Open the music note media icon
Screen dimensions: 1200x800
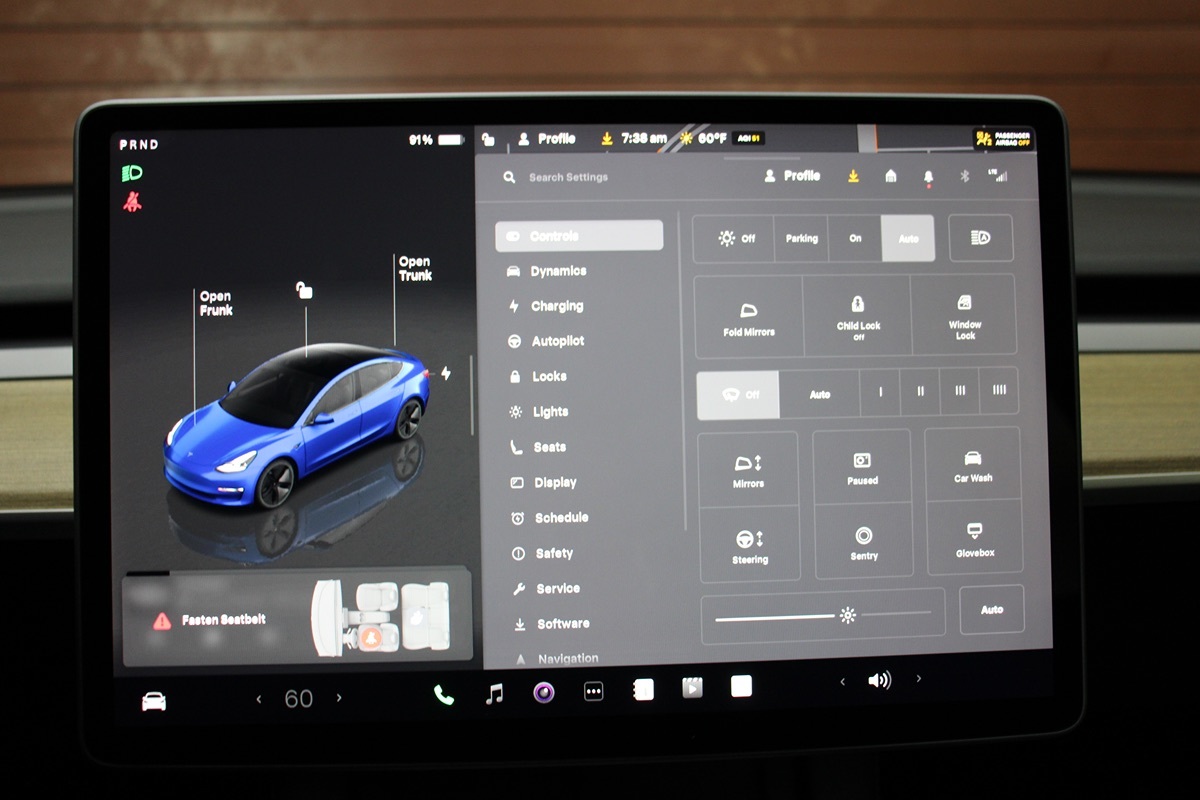coord(494,693)
